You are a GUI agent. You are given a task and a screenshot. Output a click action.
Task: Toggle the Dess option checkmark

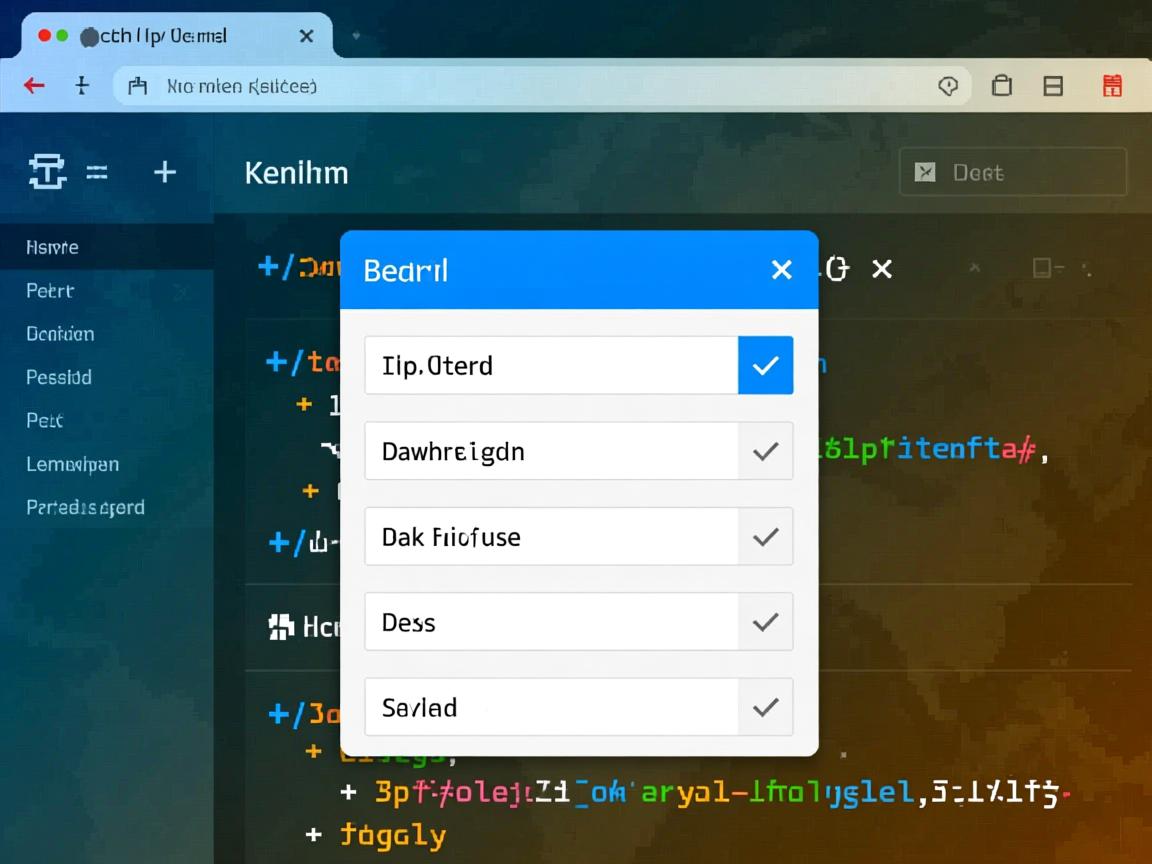[x=765, y=622]
